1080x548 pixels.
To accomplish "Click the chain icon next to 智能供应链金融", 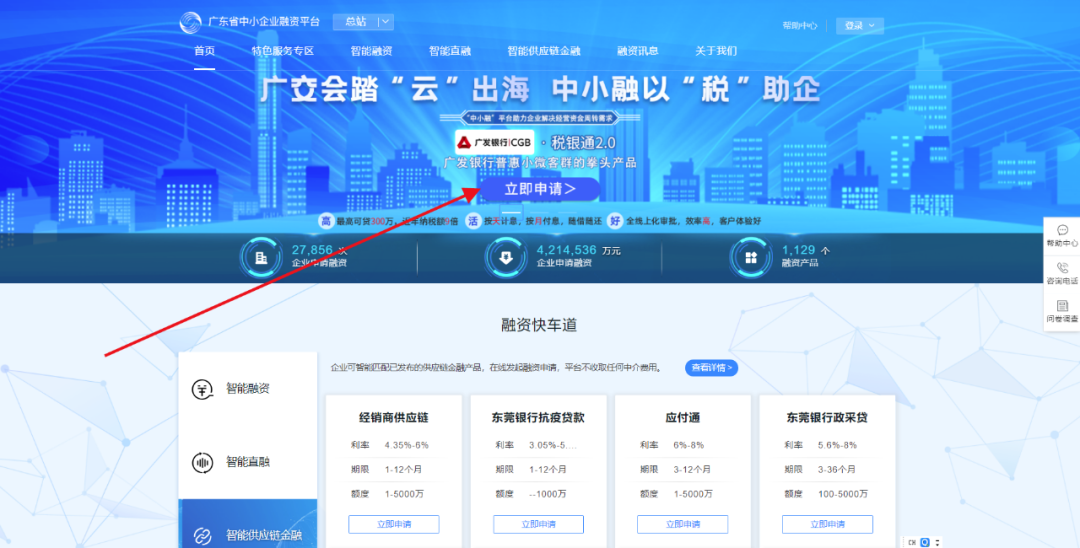I will tap(202, 536).
